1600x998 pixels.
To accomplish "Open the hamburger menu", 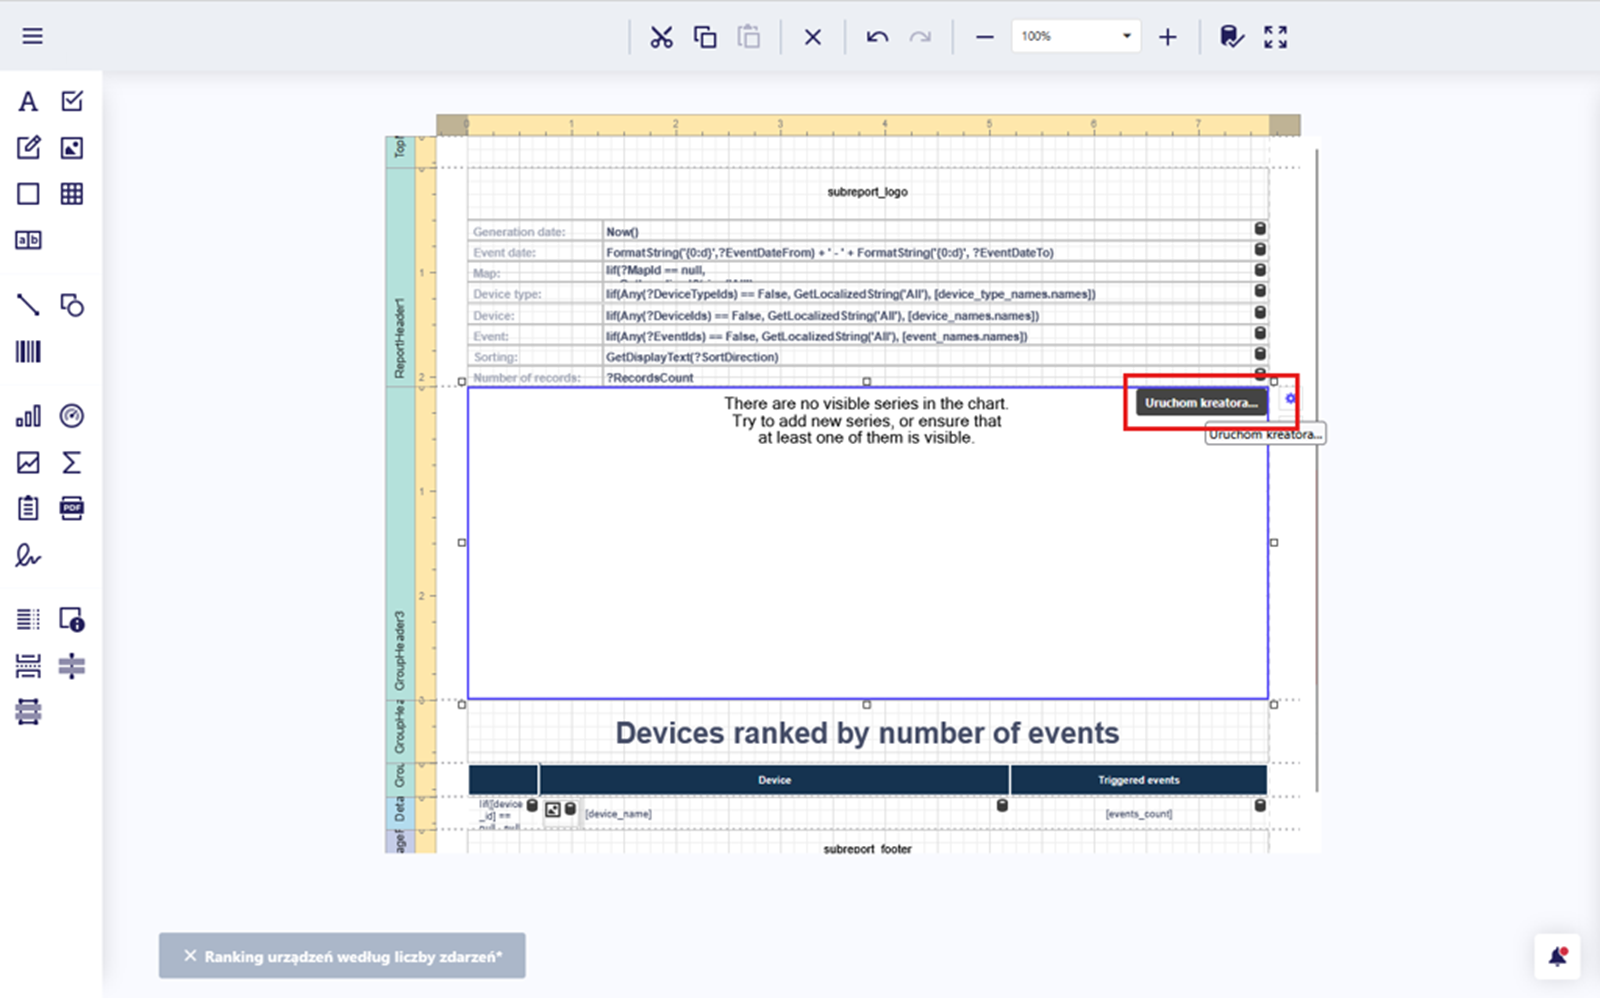I will tap(32, 37).
